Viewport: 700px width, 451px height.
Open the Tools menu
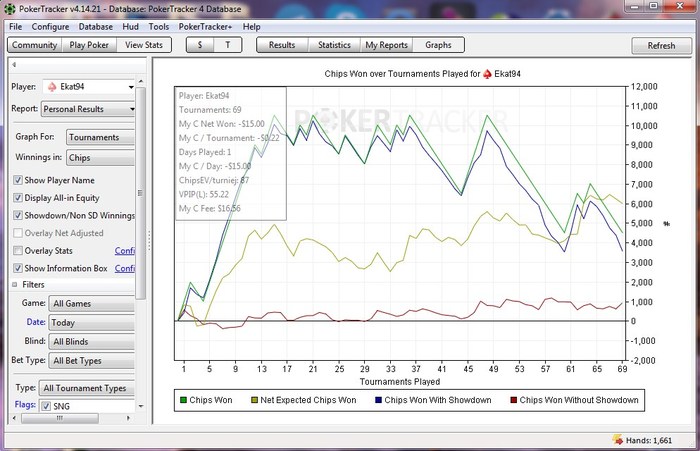pos(159,27)
